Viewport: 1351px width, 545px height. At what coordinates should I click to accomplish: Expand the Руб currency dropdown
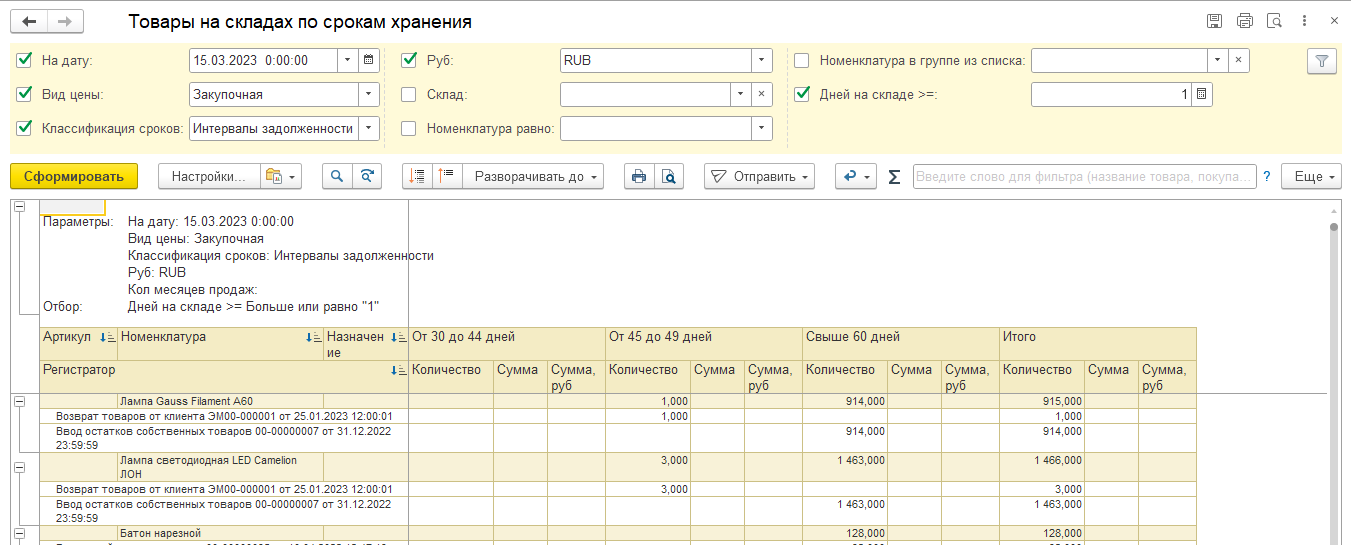tap(761, 60)
